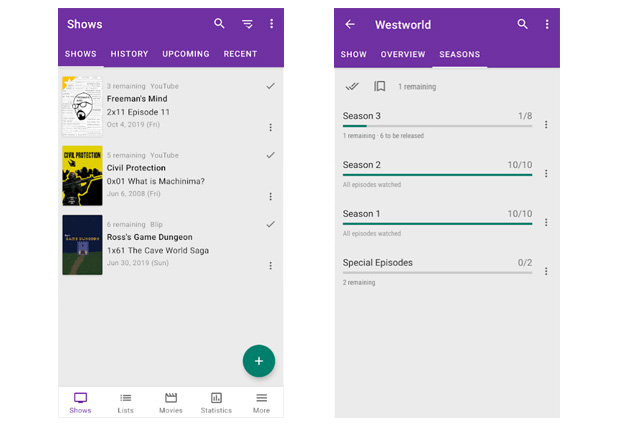Viewport: 620px width, 426px height.
Task: Go back from the Westworld screen
Action: tap(350, 25)
